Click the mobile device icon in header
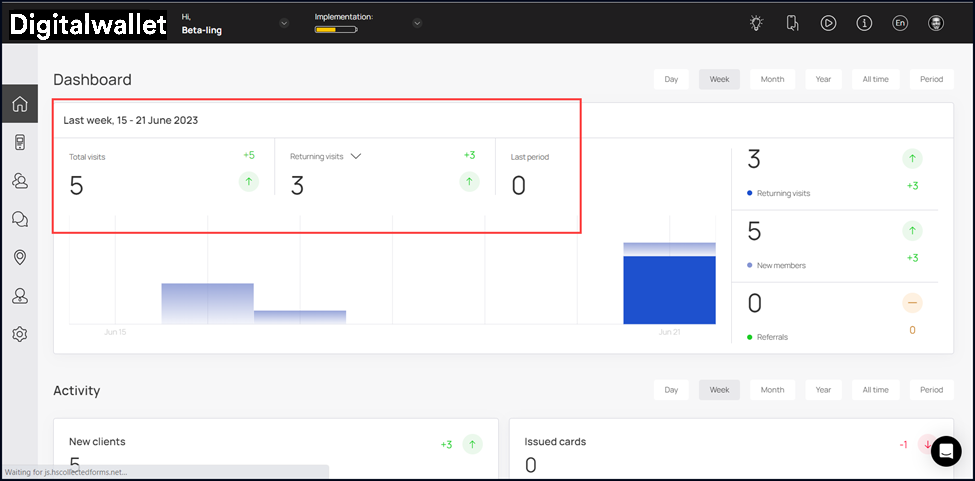 coord(792,23)
